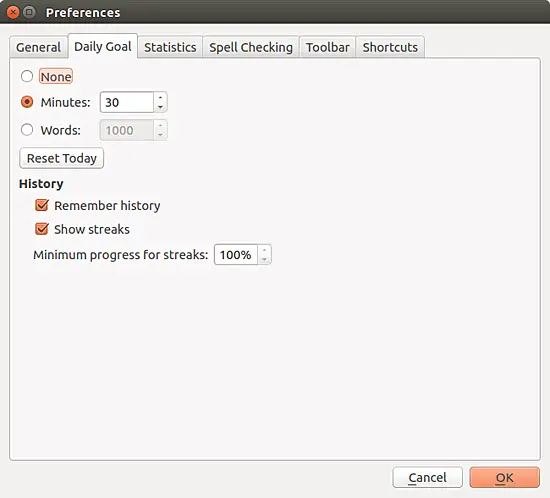
Task: Click the Words spinner down arrow
Action: click(x=160, y=135)
